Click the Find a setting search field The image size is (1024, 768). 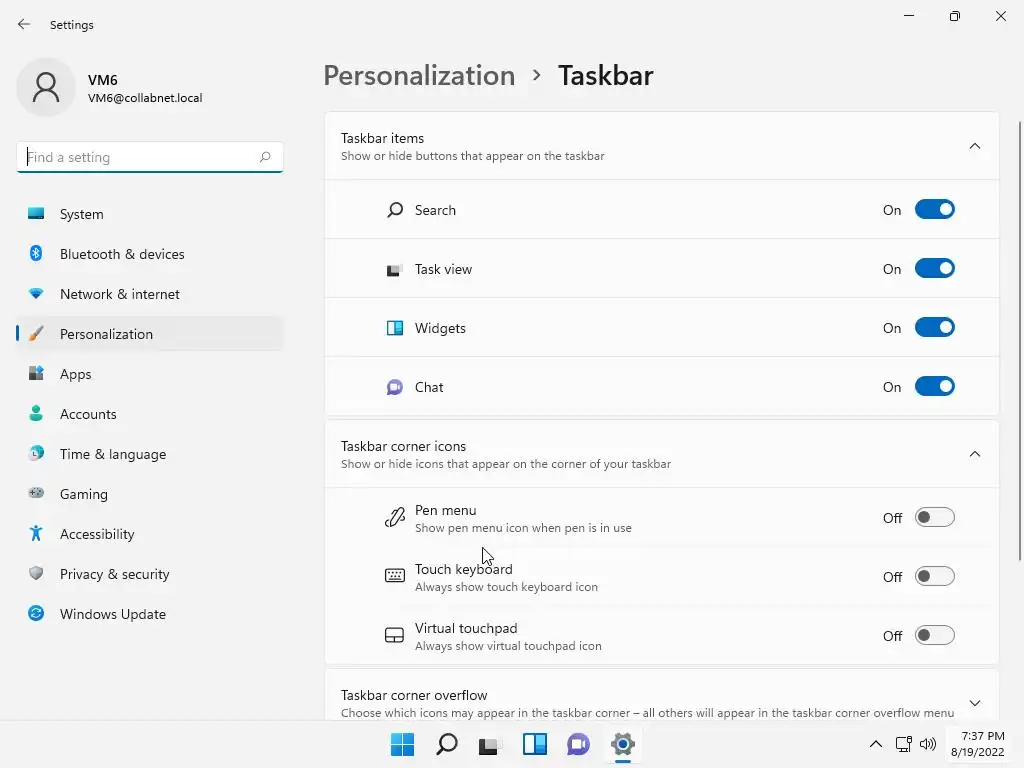tap(150, 157)
